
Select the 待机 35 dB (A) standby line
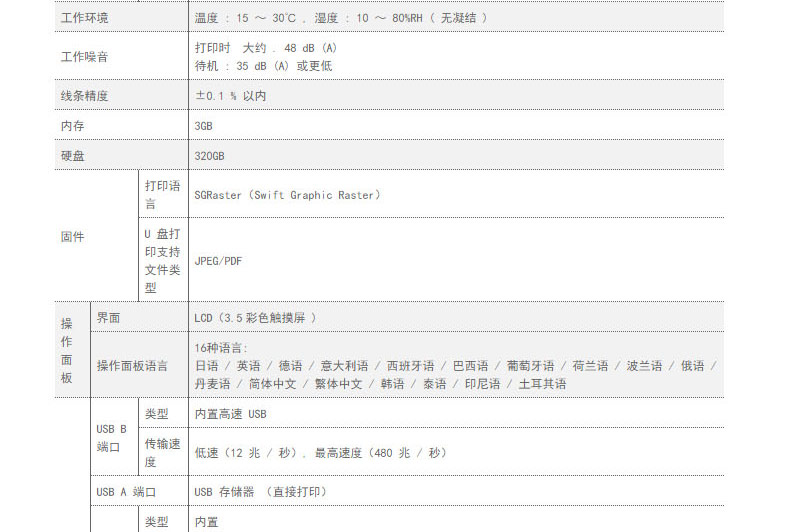[x=263, y=66]
